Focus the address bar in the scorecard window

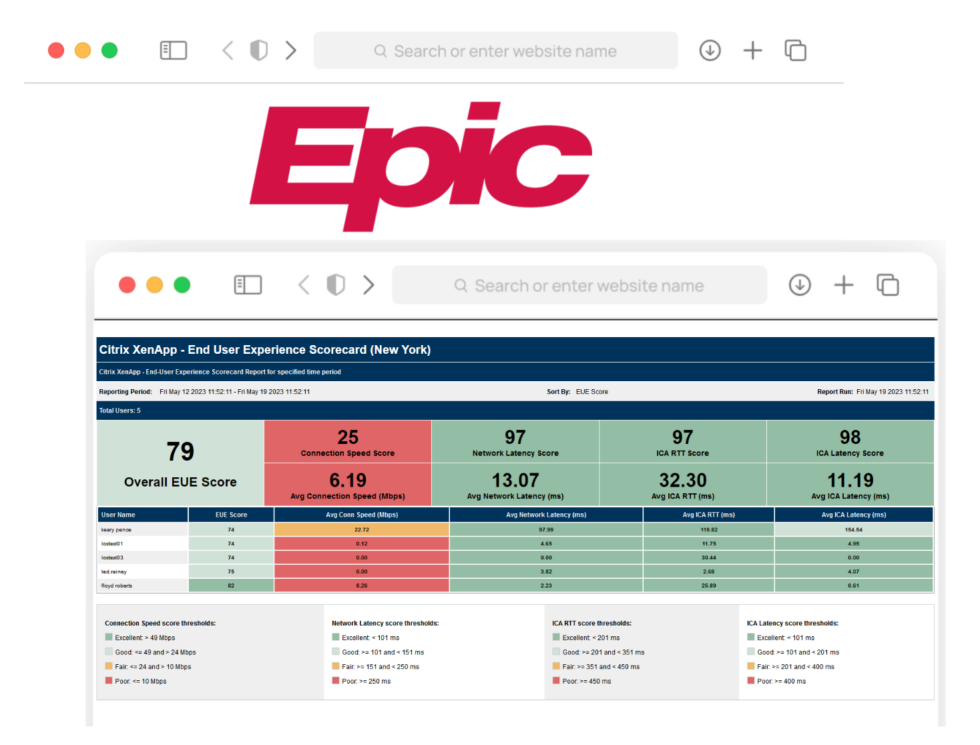579,285
